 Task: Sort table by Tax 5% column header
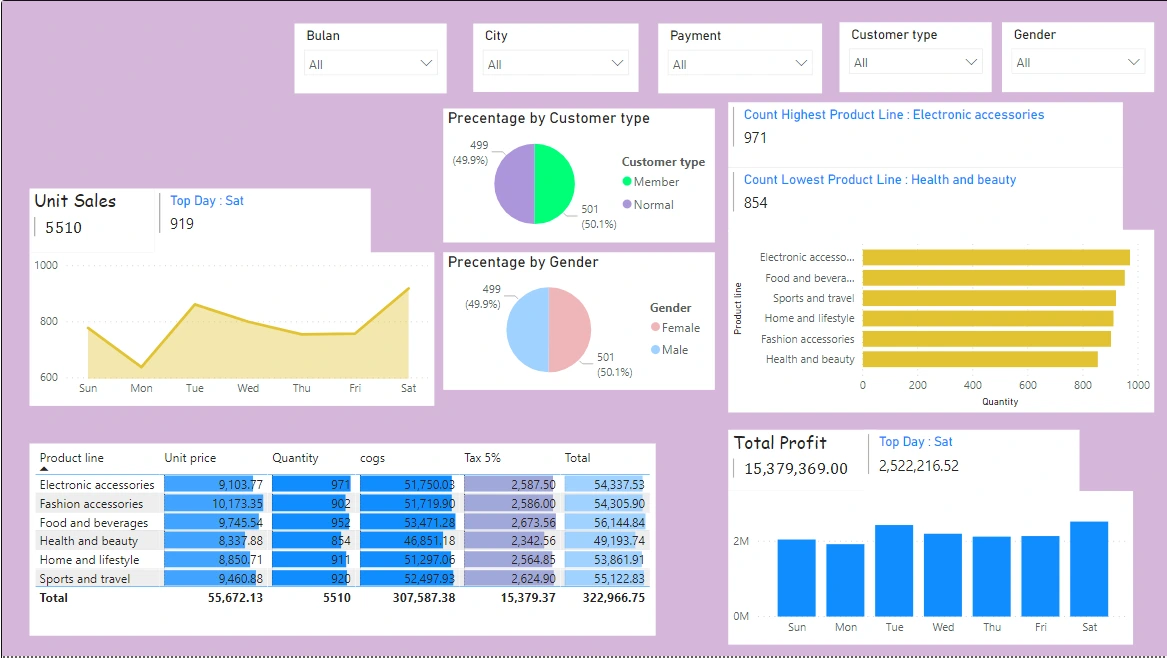tap(482, 458)
